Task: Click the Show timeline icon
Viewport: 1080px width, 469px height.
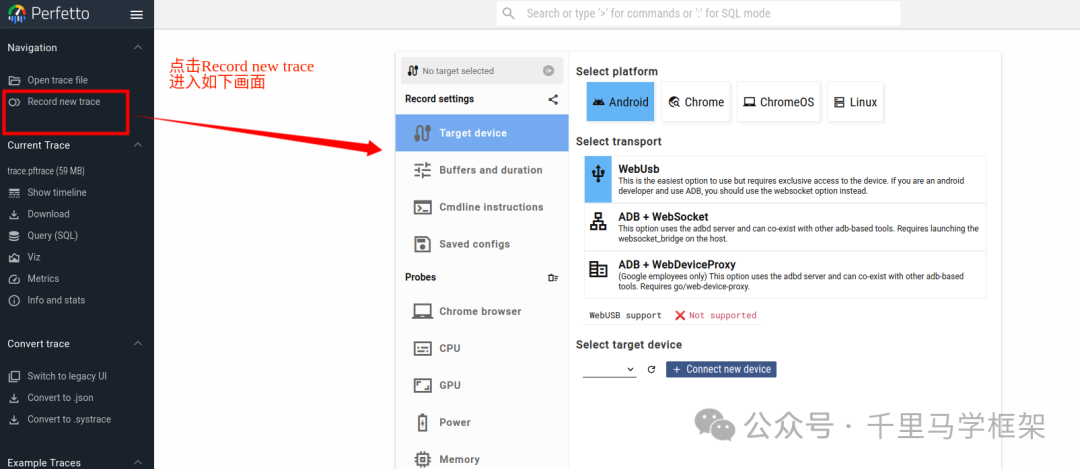Action: [x=14, y=193]
